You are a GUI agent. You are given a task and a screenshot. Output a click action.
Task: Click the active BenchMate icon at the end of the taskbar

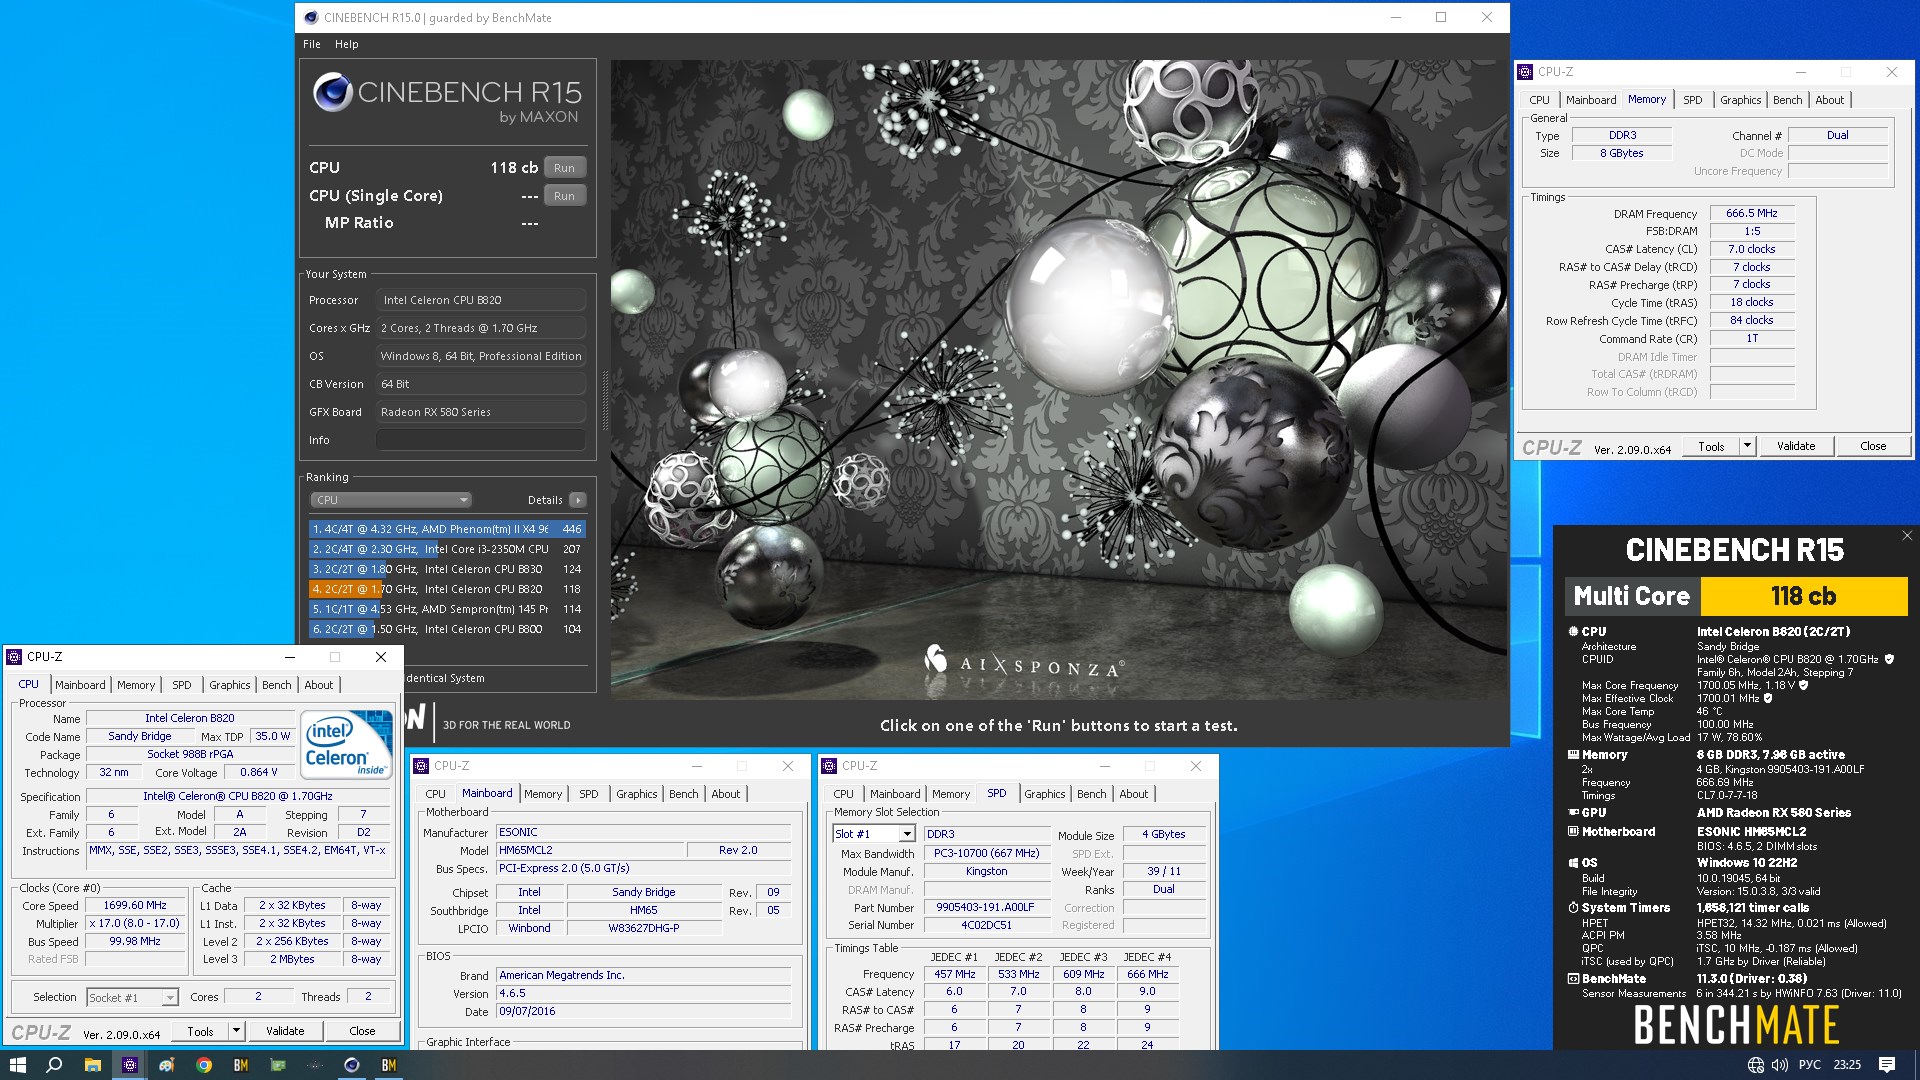click(389, 1065)
